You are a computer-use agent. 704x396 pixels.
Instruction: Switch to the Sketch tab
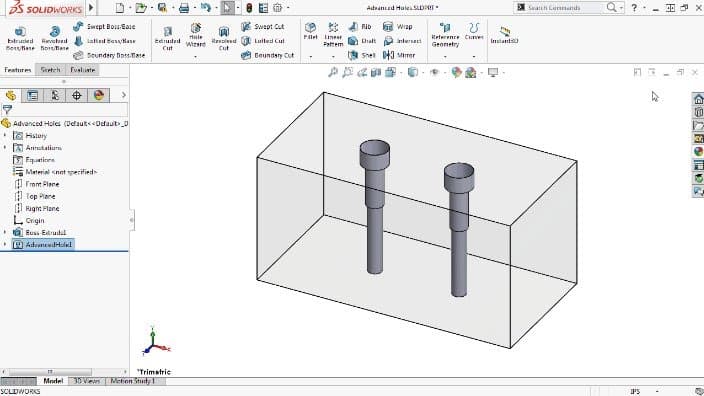pos(50,70)
